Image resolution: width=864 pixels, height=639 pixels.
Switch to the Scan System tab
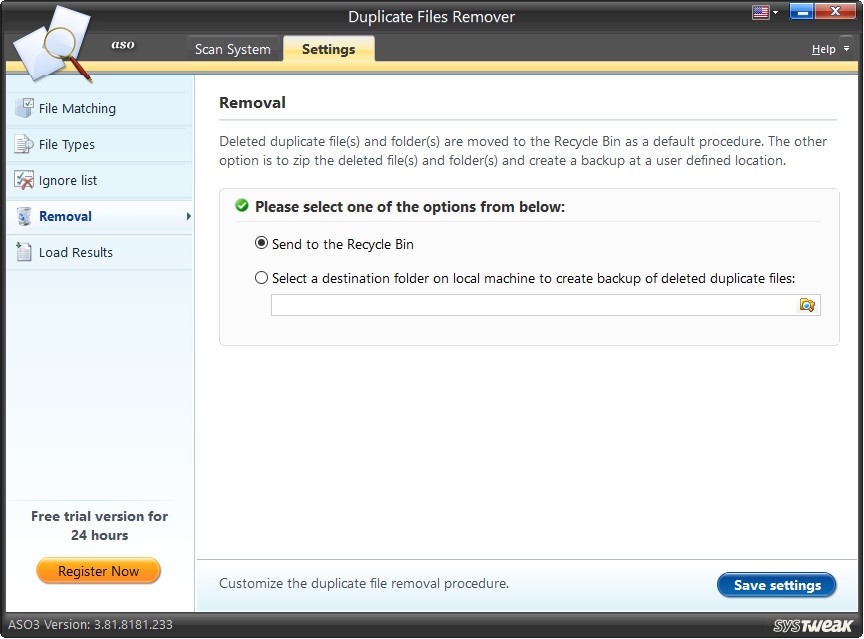tap(233, 47)
